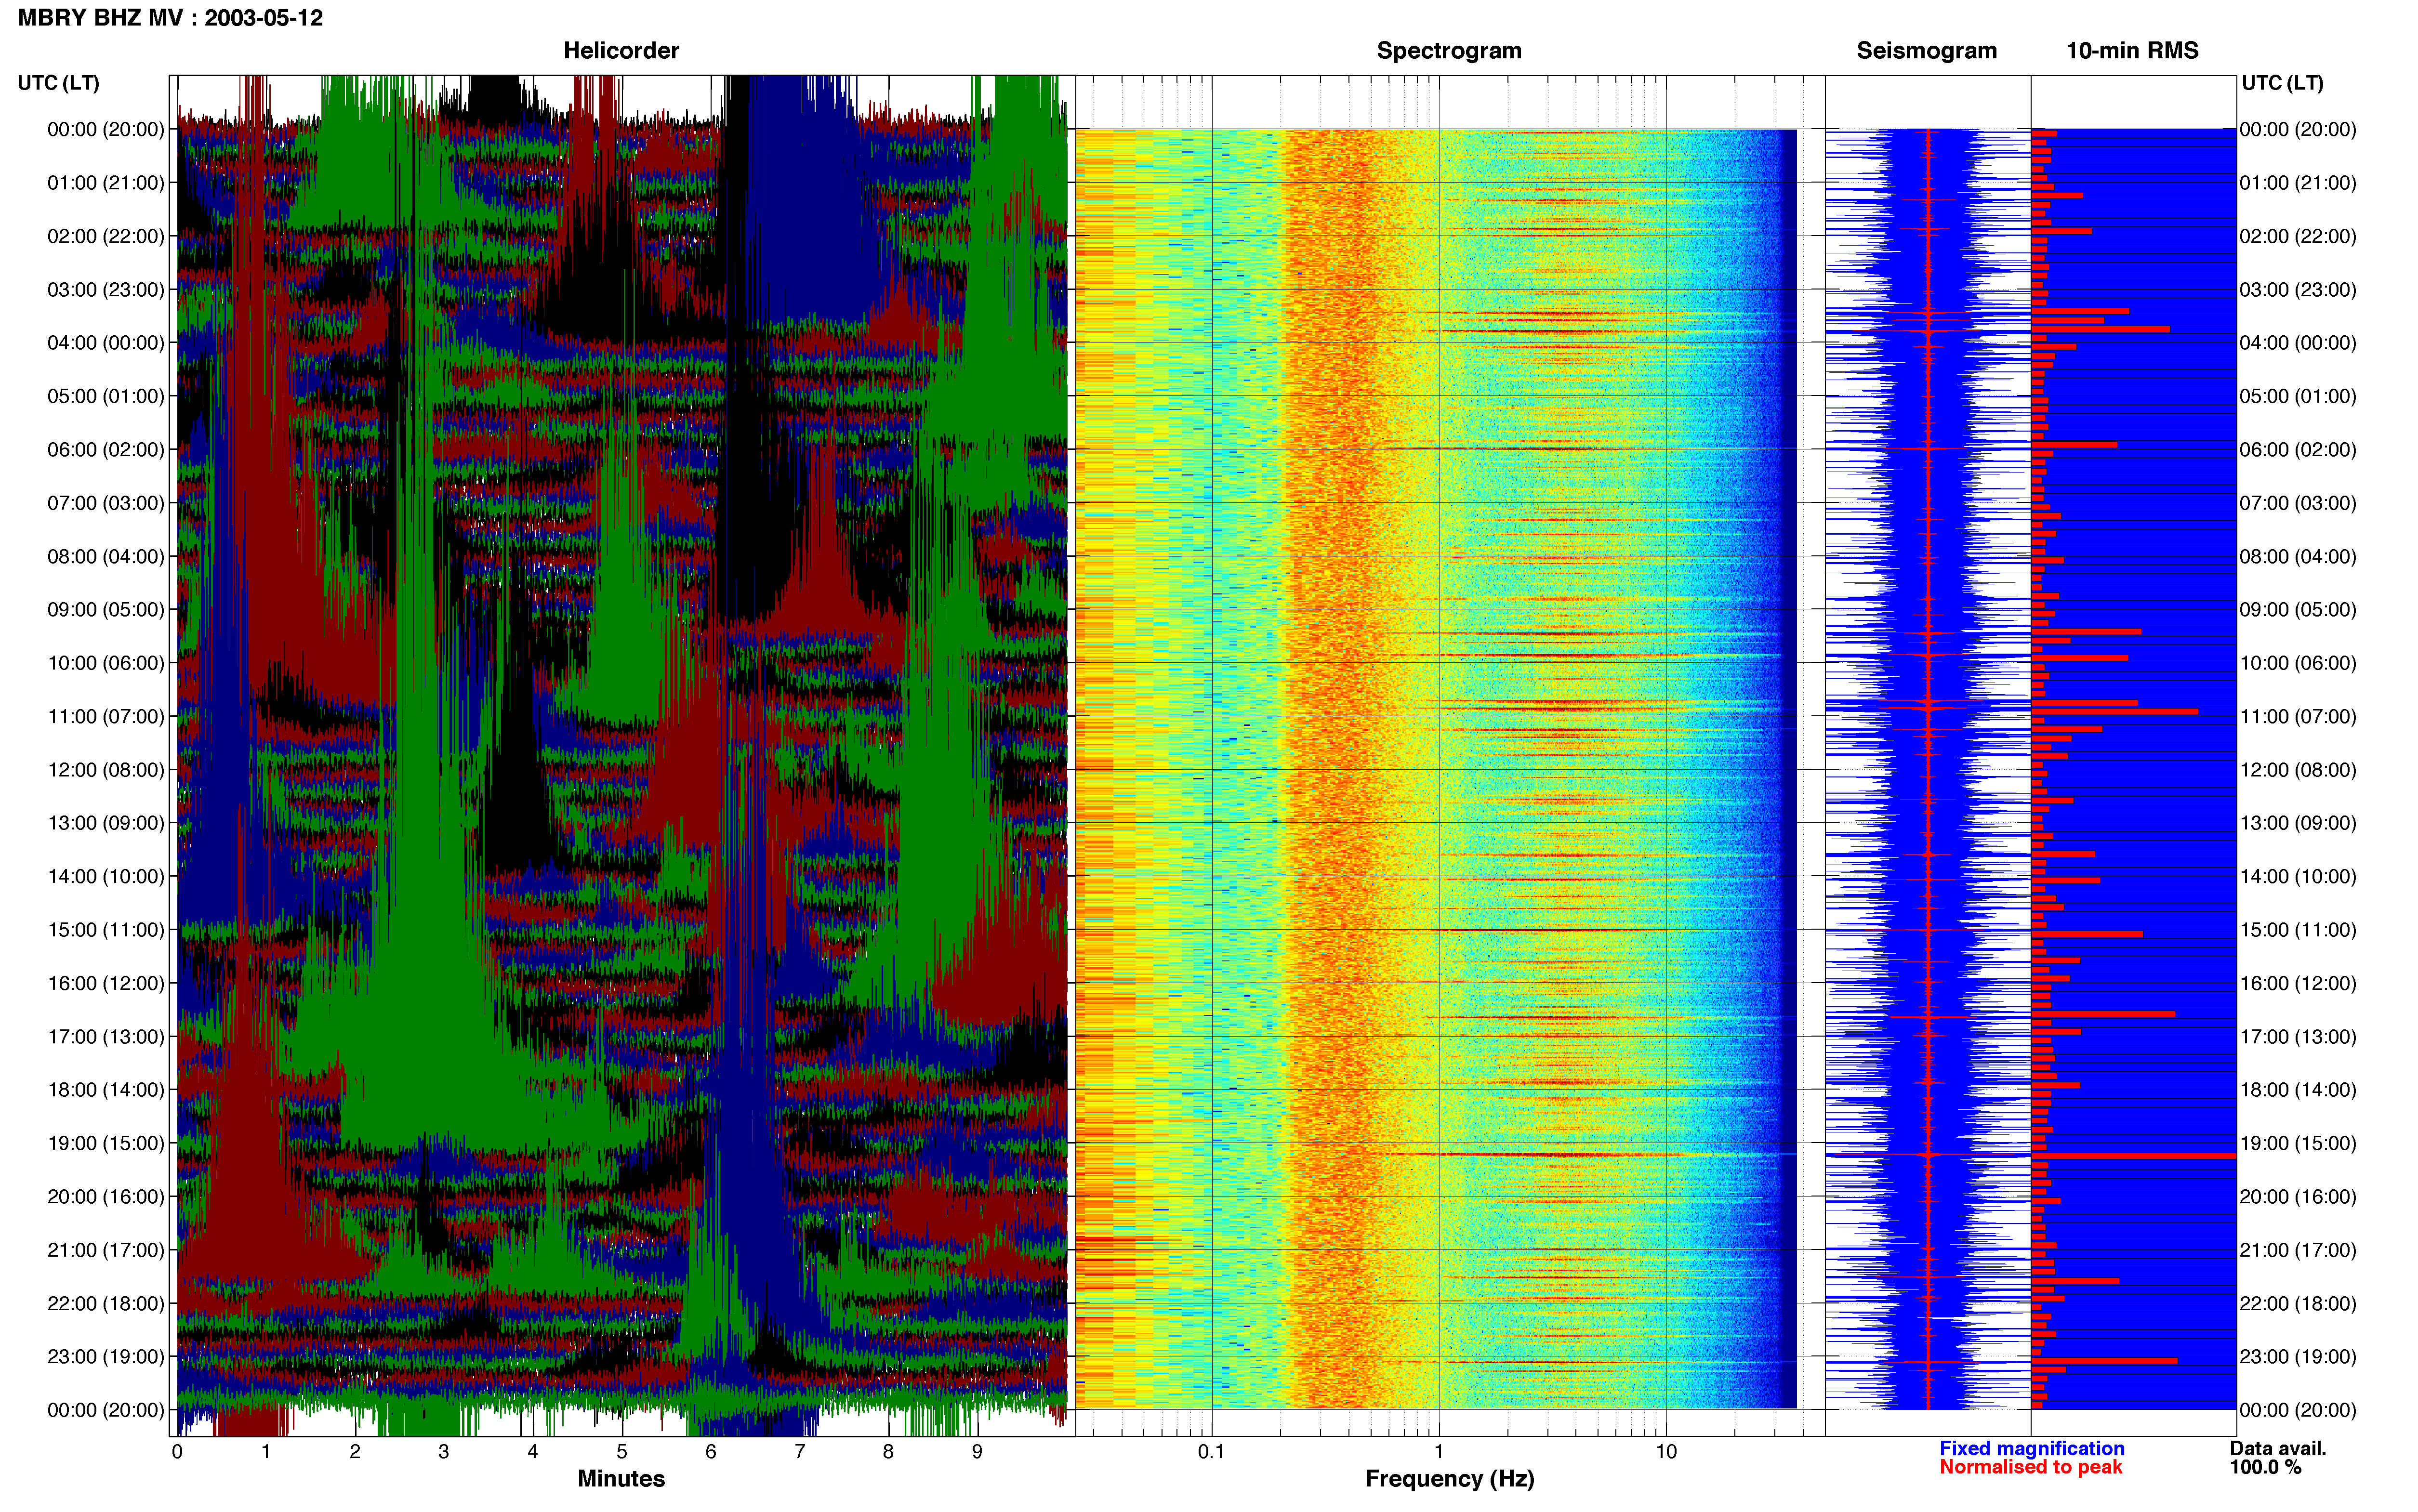Click the 'Minutes' x-axis label
Screen dimensions: 2418x1512
[x=621, y=1479]
